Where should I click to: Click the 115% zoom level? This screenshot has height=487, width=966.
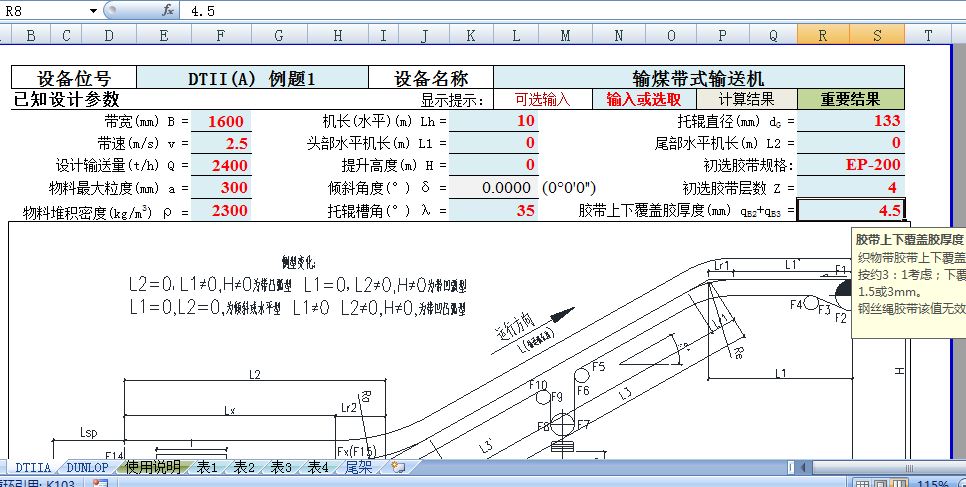click(932, 484)
